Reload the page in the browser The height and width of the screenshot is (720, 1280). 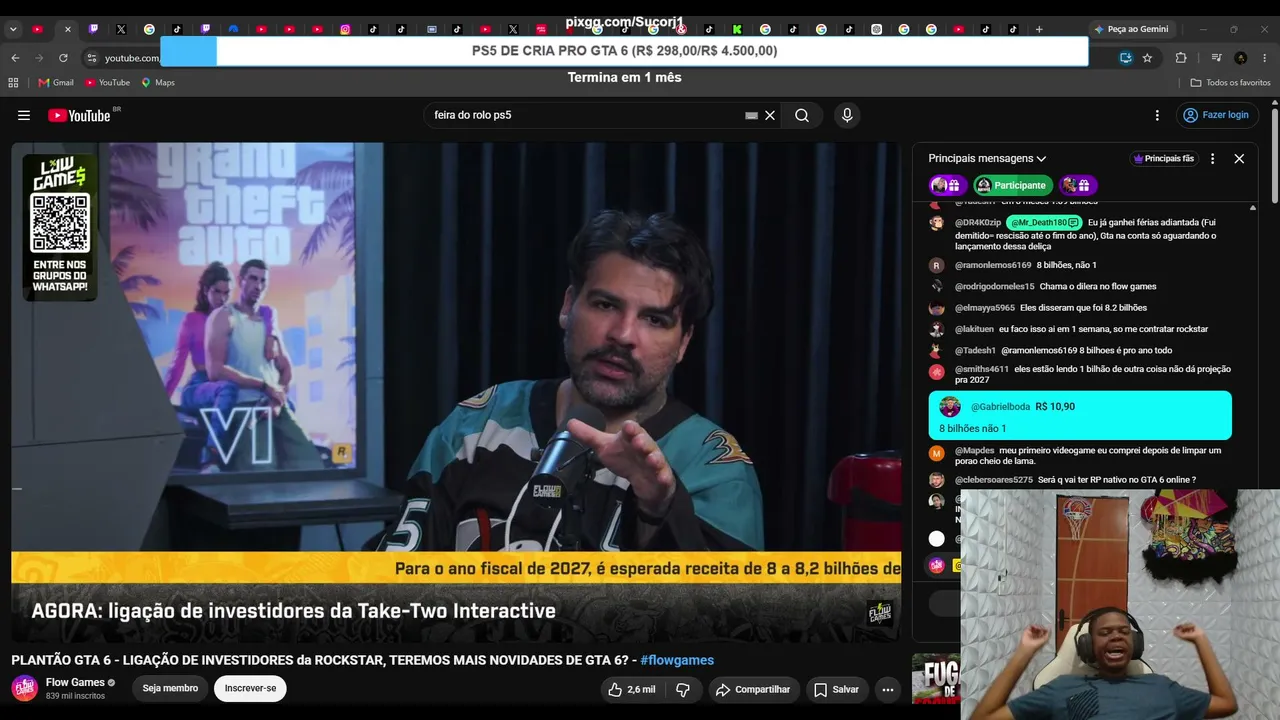pyautogui.click(x=63, y=58)
